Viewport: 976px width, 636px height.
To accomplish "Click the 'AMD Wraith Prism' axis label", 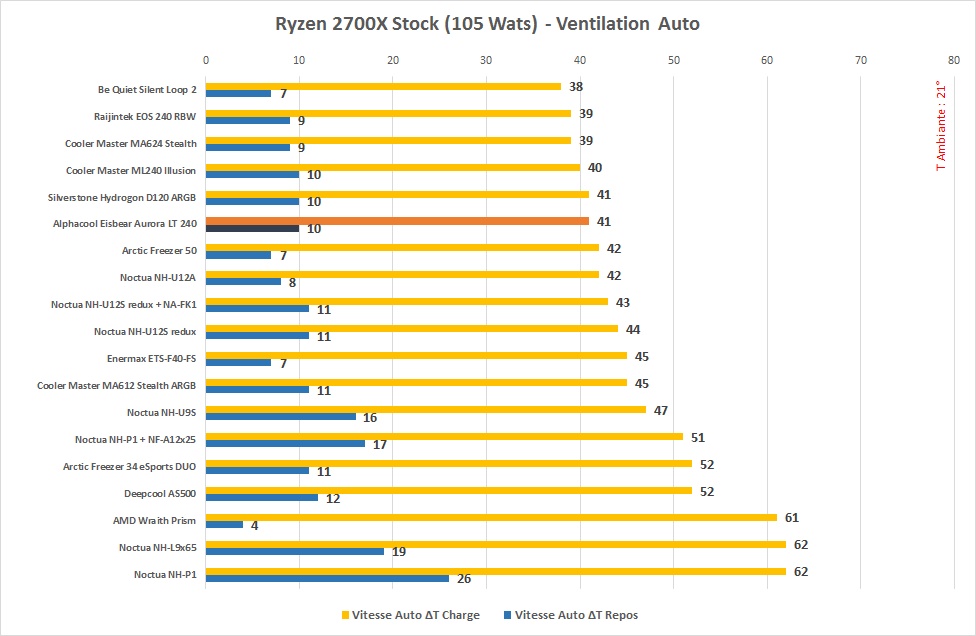I will 155,520.
